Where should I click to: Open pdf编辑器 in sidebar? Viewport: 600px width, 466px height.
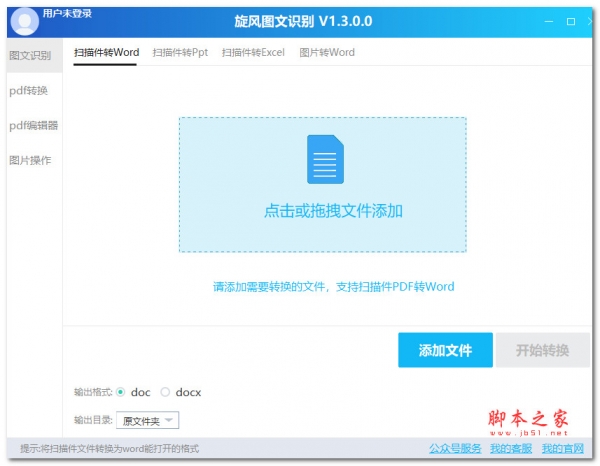click(x=32, y=126)
